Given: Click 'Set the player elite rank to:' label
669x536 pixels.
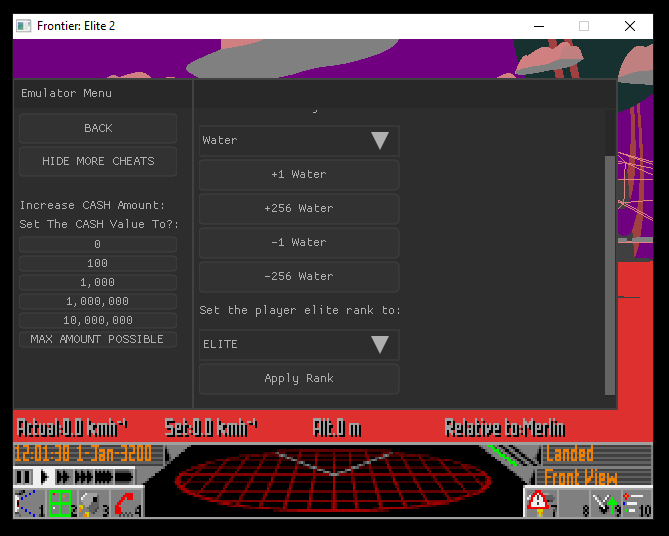Looking at the screenshot, I should point(300,310).
